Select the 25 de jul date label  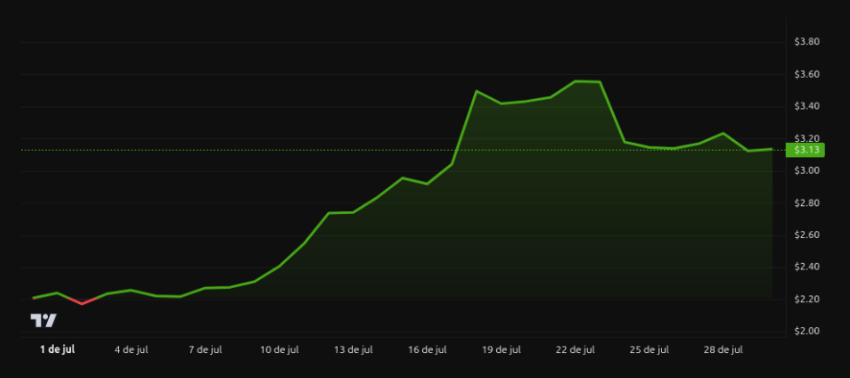(649, 350)
